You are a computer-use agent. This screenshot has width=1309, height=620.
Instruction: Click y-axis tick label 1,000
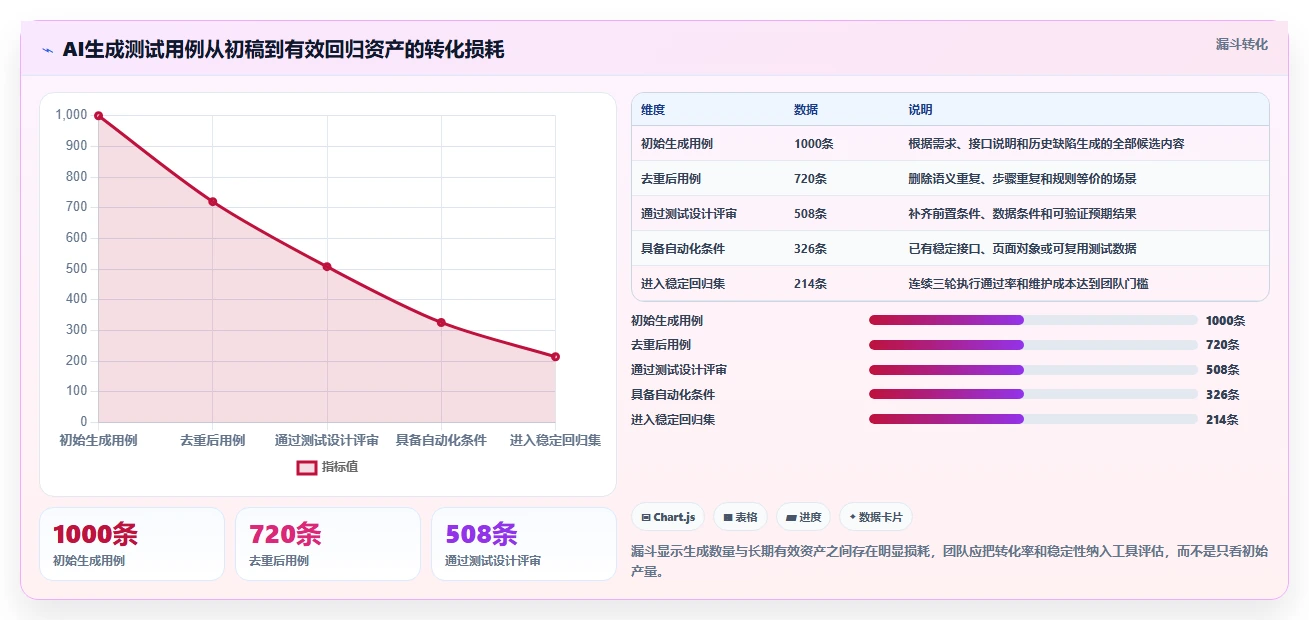coord(71,116)
